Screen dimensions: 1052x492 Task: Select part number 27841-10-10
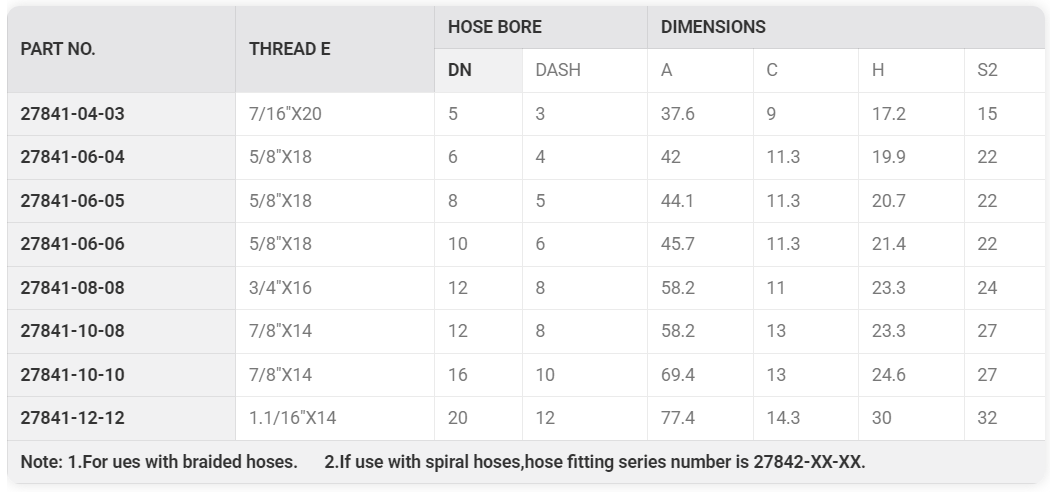point(72,375)
